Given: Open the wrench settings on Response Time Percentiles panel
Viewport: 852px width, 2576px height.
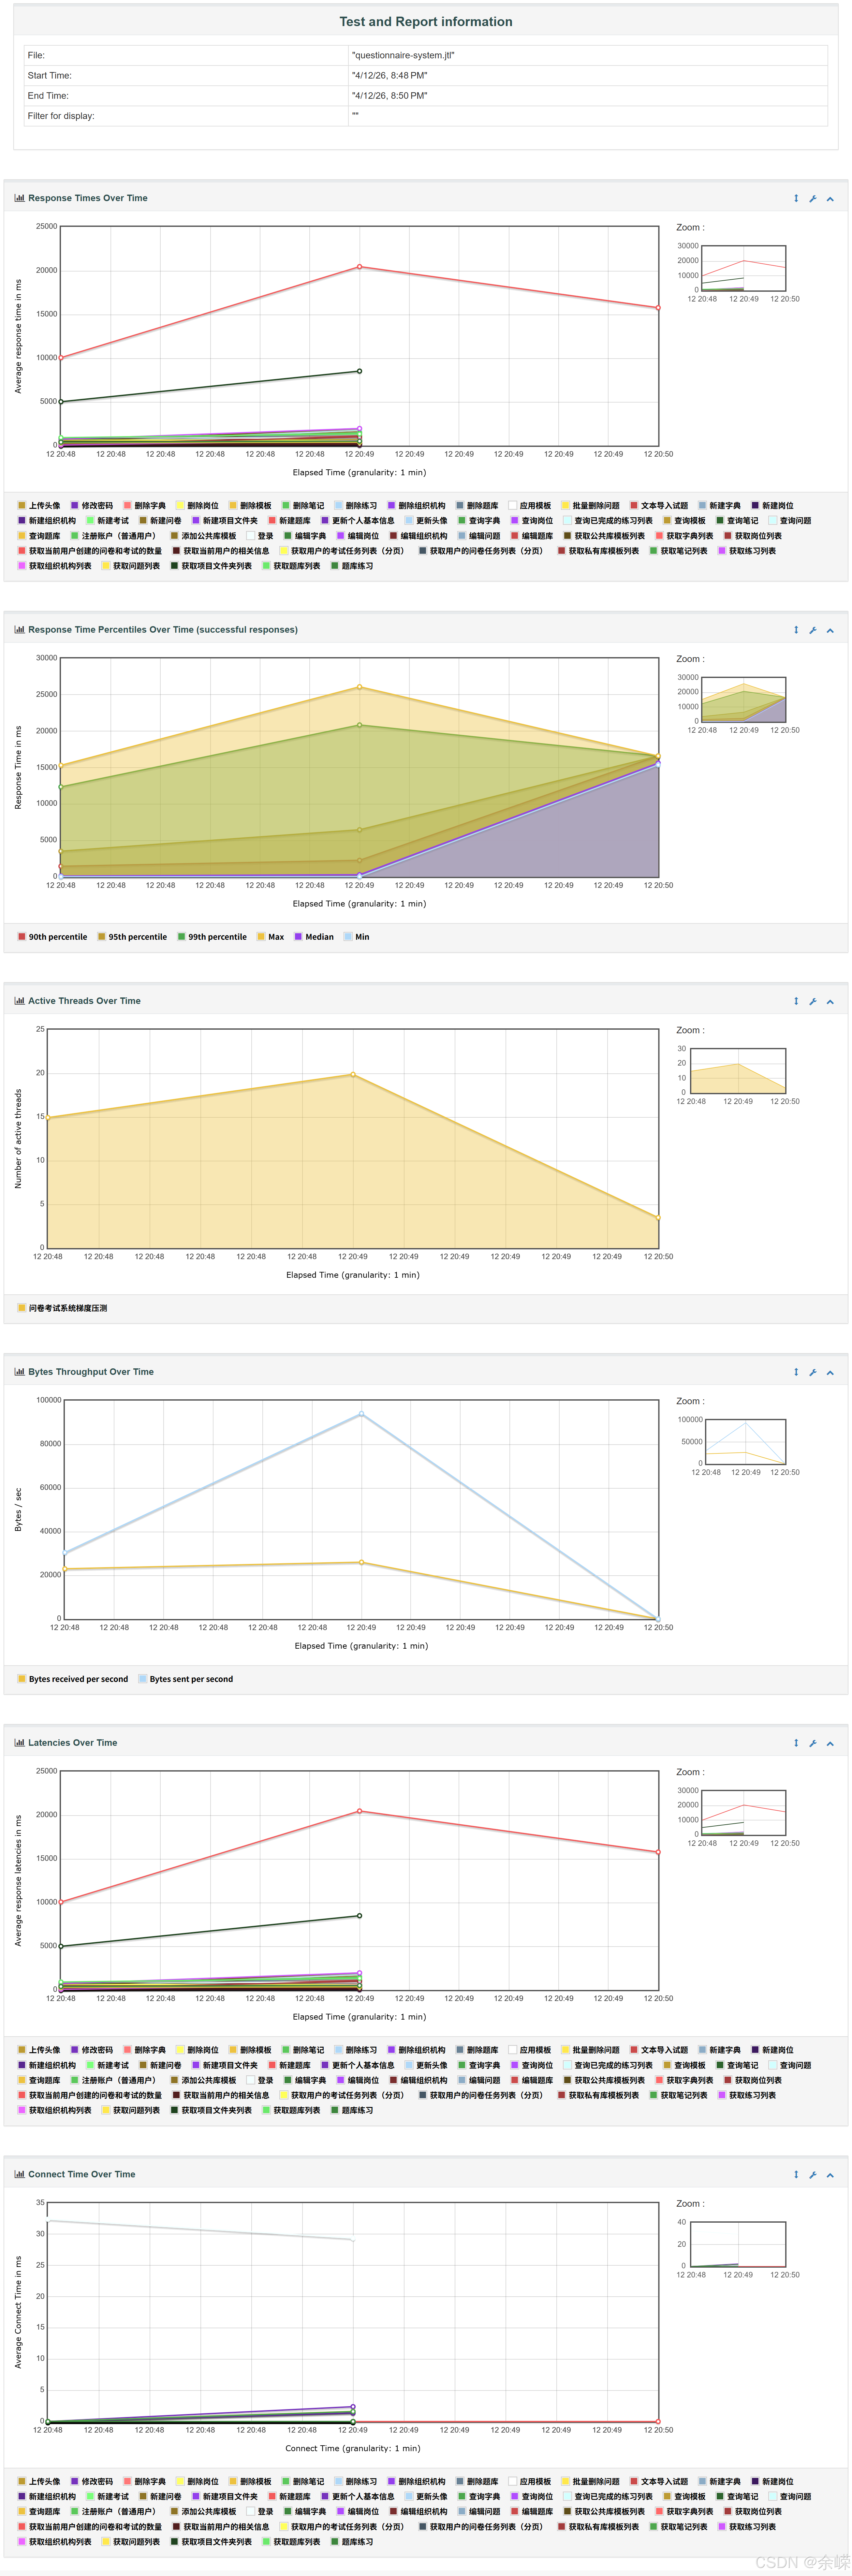Looking at the screenshot, I should point(813,630).
